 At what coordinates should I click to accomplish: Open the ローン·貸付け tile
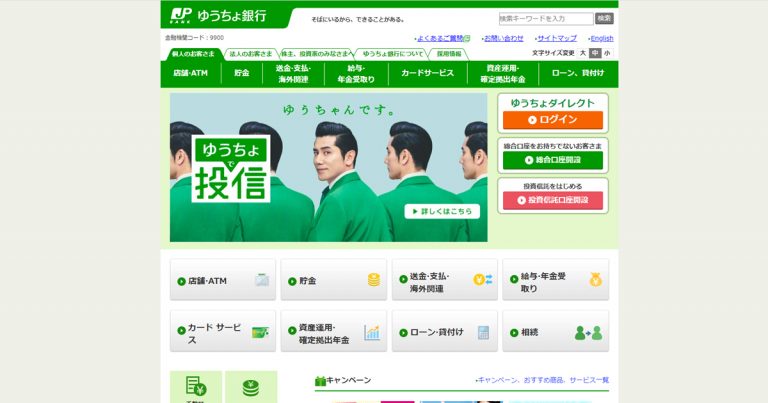(445, 331)
